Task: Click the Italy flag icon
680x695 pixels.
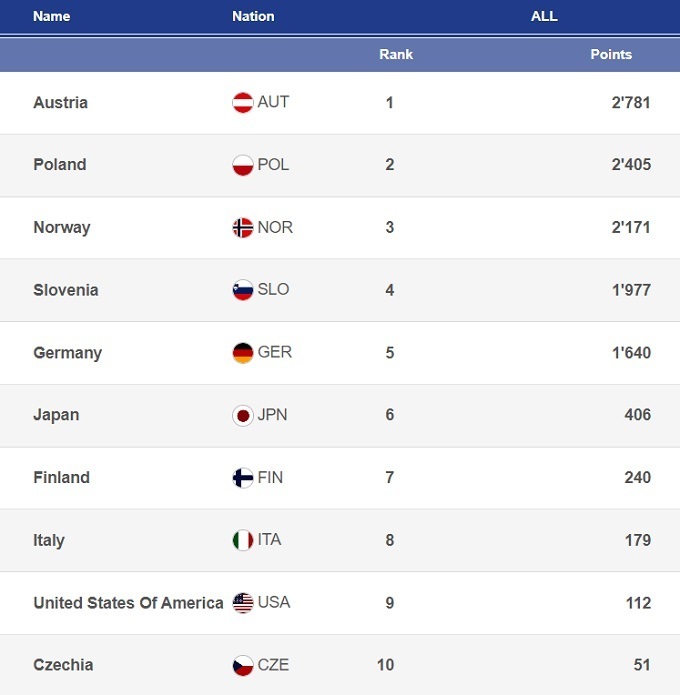Action: pos(242,540)
